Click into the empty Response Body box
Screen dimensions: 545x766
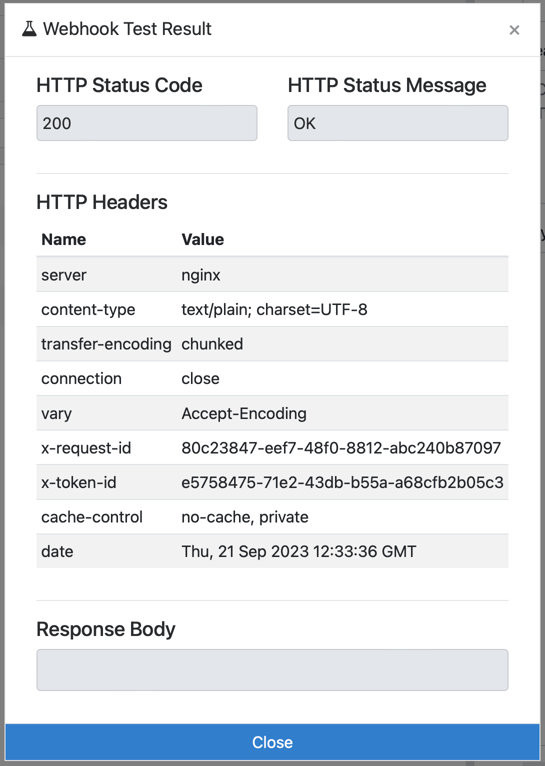pos(272,670)
